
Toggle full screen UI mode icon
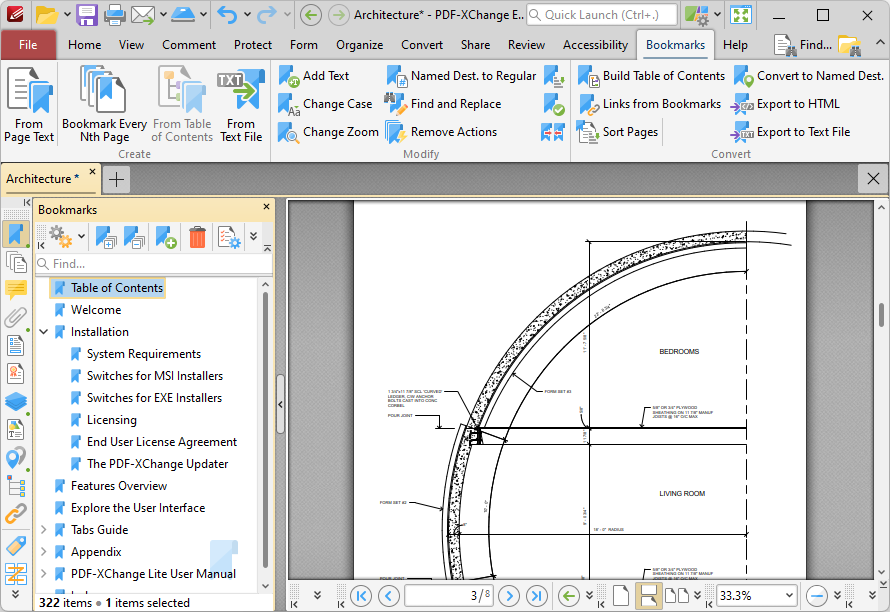741,15
